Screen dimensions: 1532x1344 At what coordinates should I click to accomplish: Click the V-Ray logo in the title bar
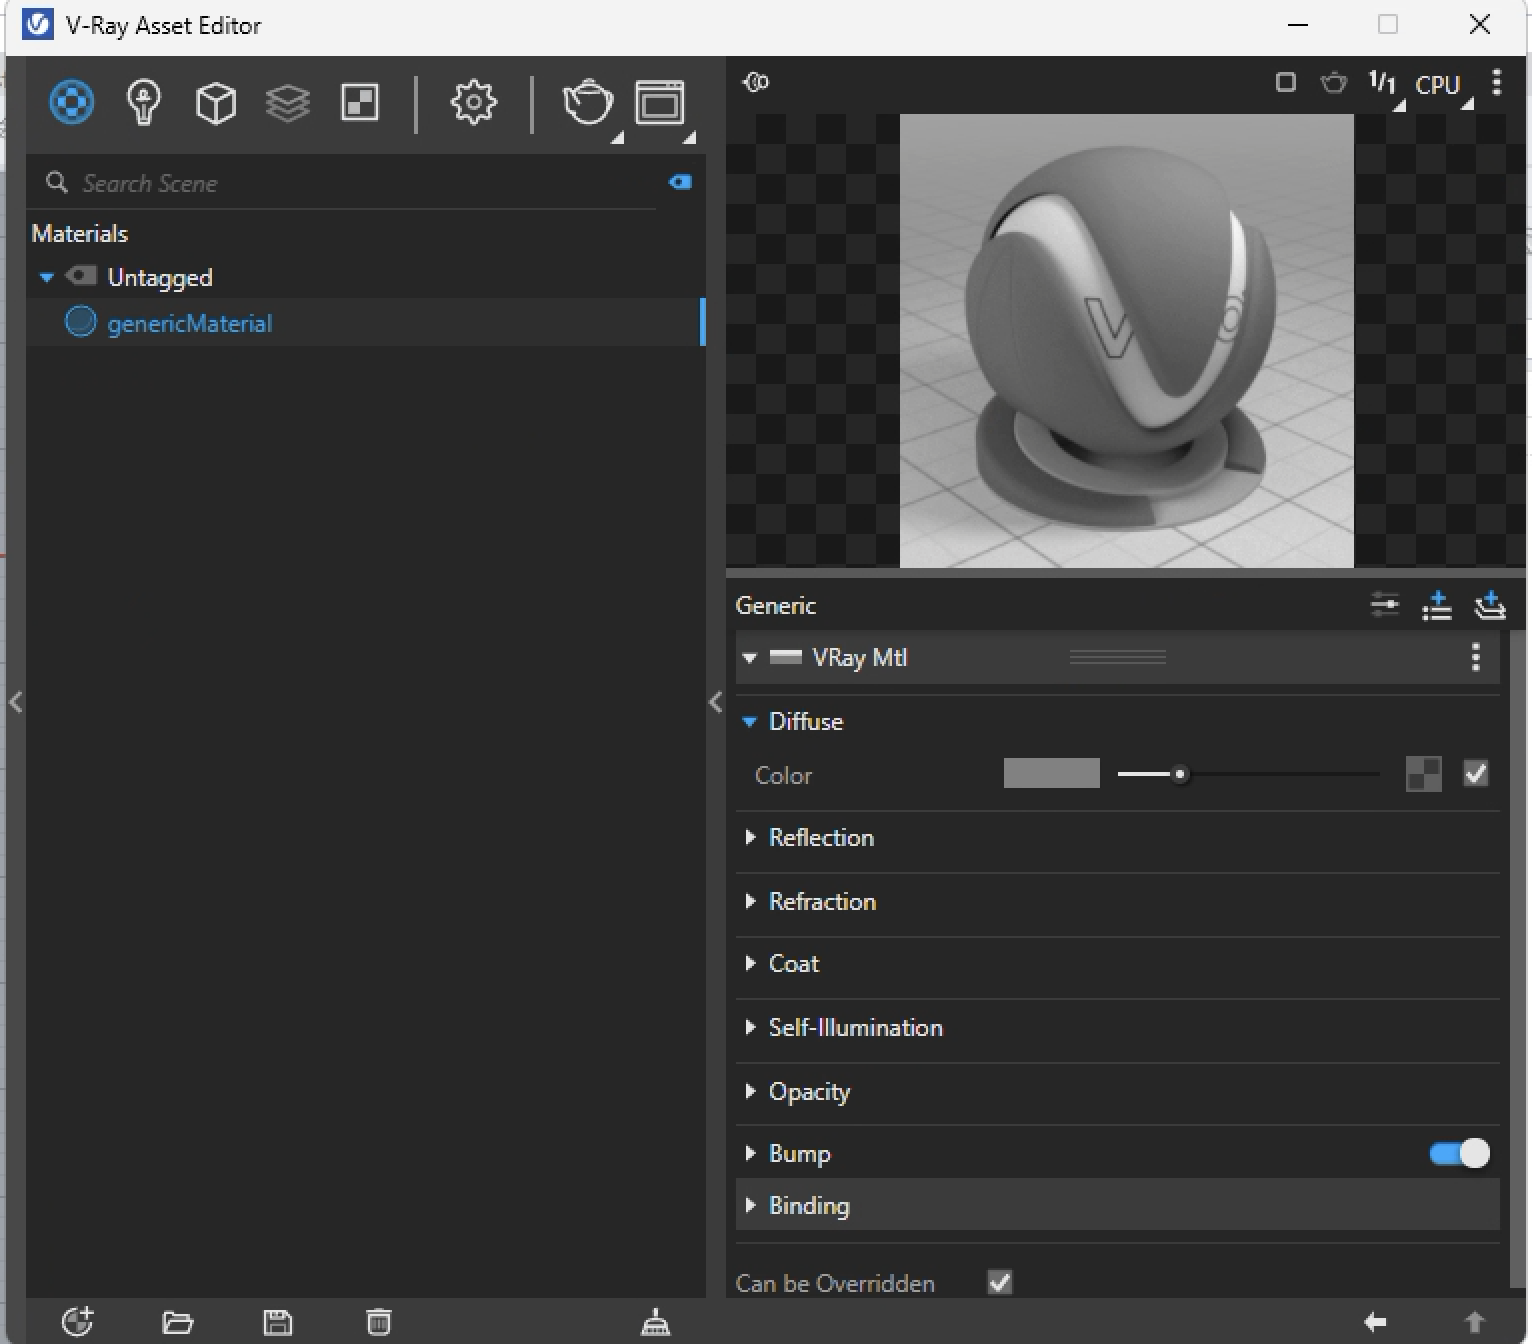(38, 24)
